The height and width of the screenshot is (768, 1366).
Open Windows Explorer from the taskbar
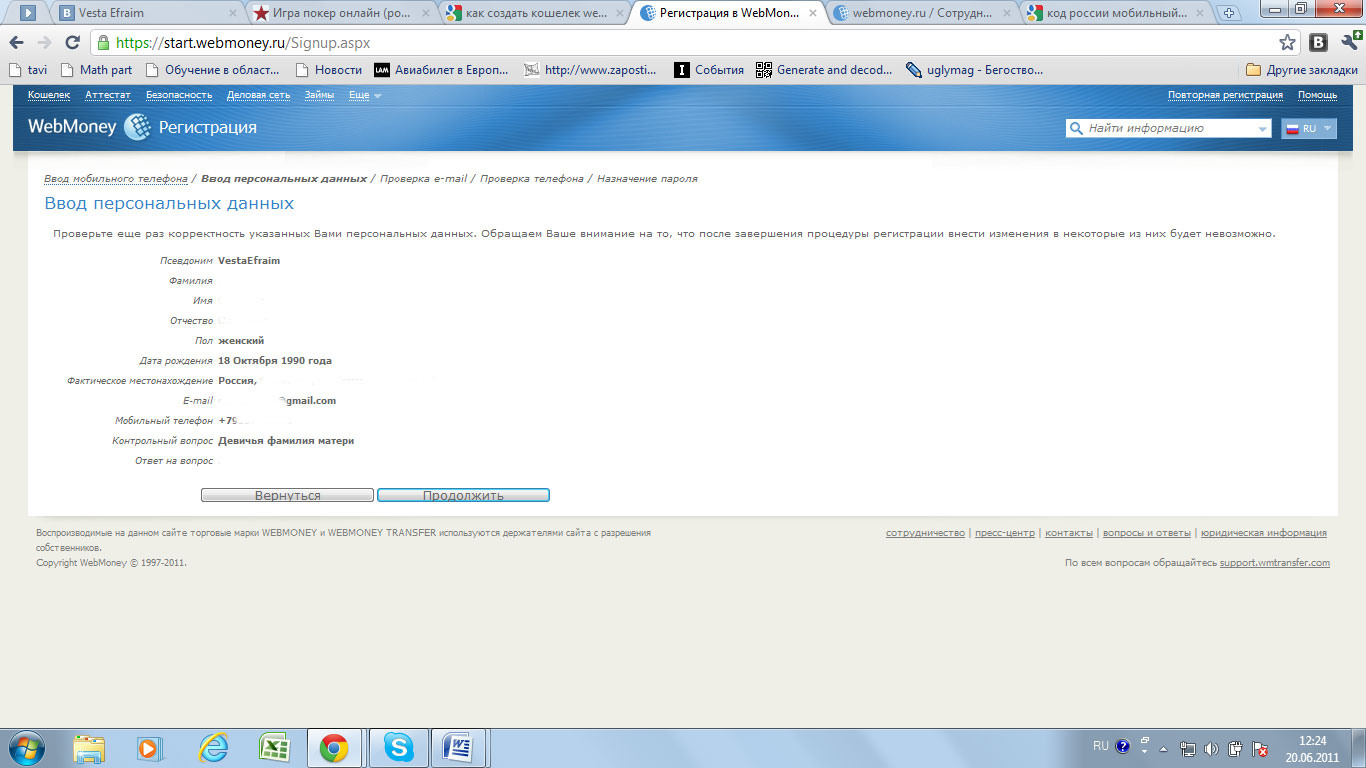pos(89,748)
